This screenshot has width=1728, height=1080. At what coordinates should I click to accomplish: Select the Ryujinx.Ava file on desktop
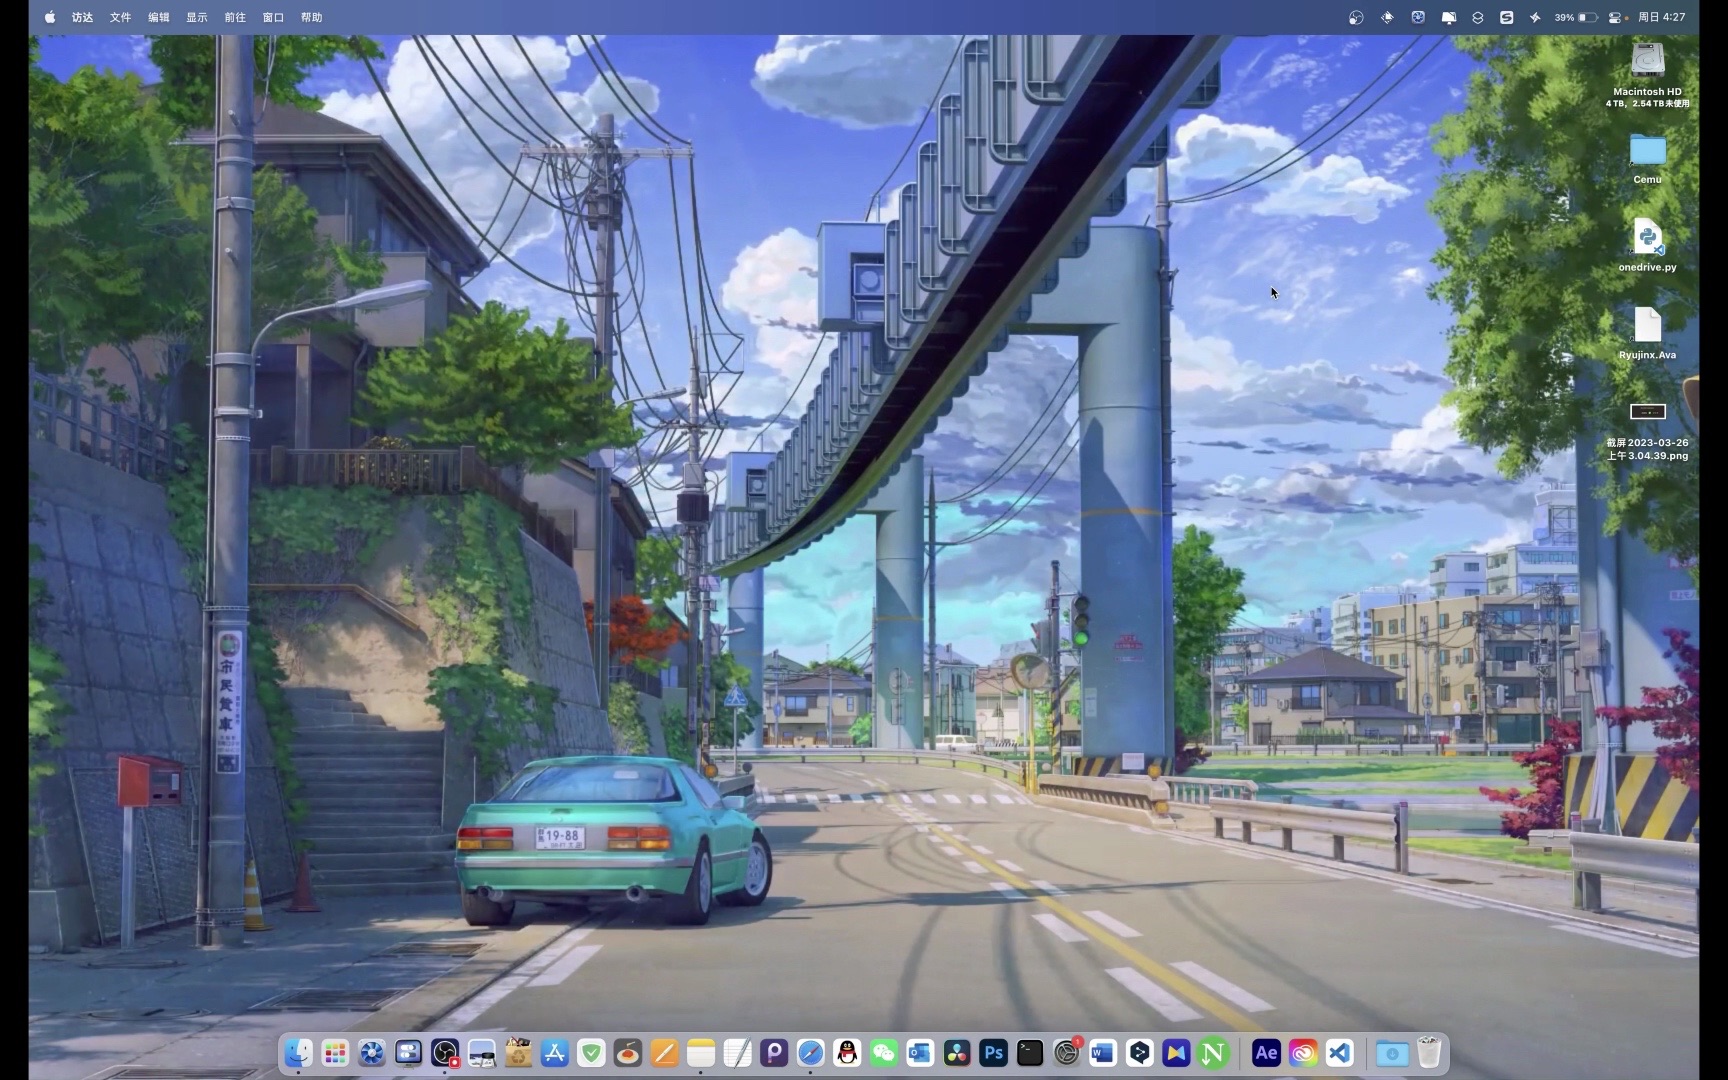[1647, 325]
